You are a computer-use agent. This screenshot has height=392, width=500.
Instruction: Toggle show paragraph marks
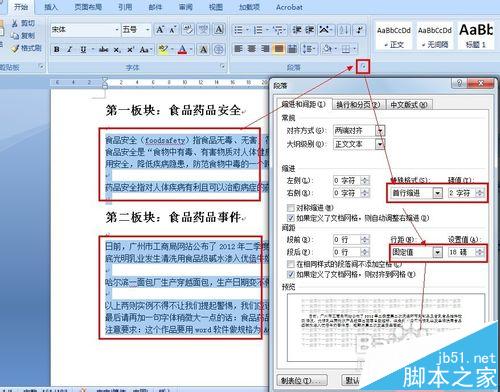[359, 30]
